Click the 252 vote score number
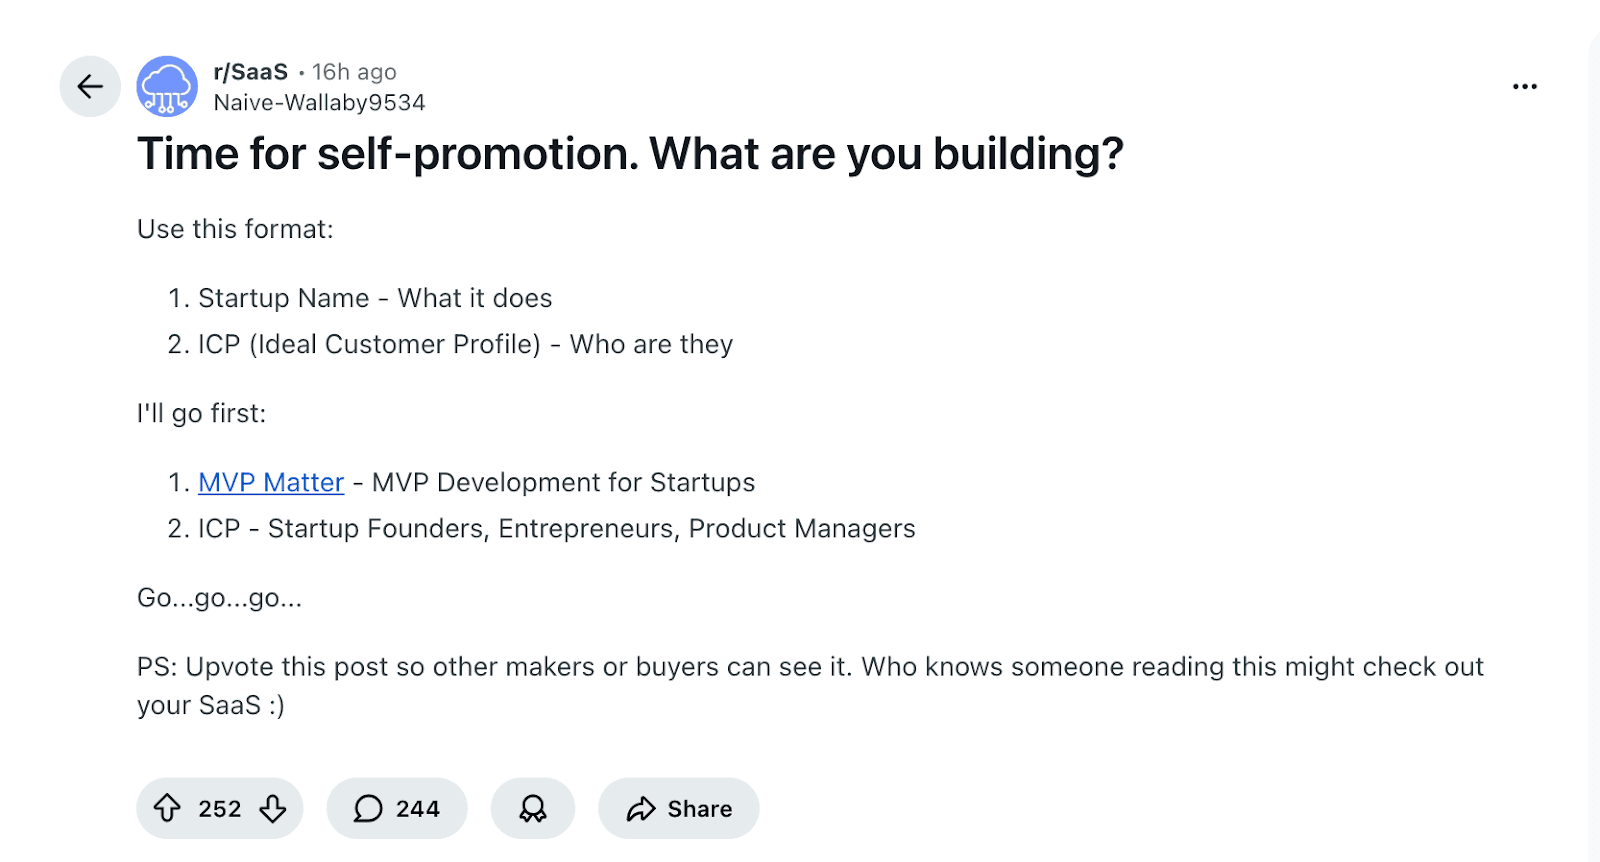The image size is (1600, 862). click(x=220, y=808)
